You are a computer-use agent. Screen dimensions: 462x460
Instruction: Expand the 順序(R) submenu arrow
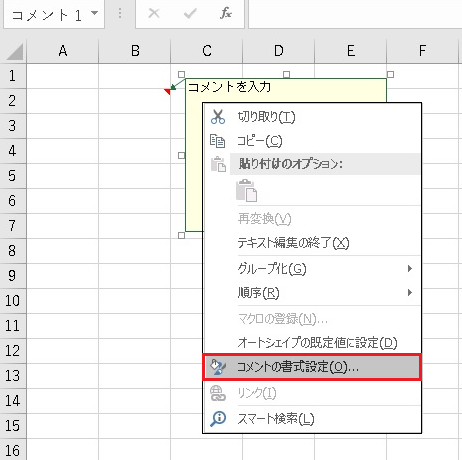410,293
